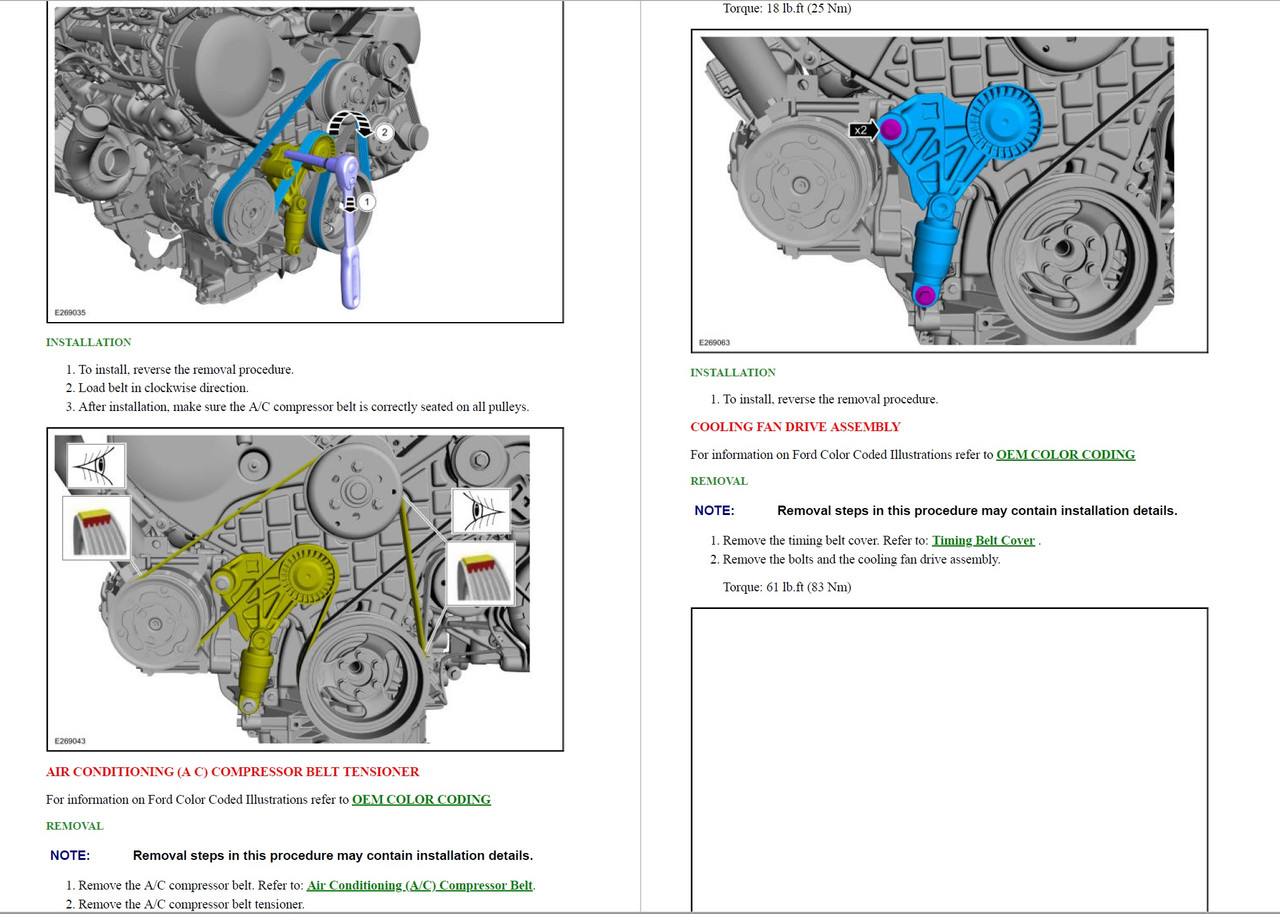The height and width of the screenshot is (914, 1280).
Task: Open the Air Conditioning (A/C) Compressor Belt link
Action: click(420, 885)
